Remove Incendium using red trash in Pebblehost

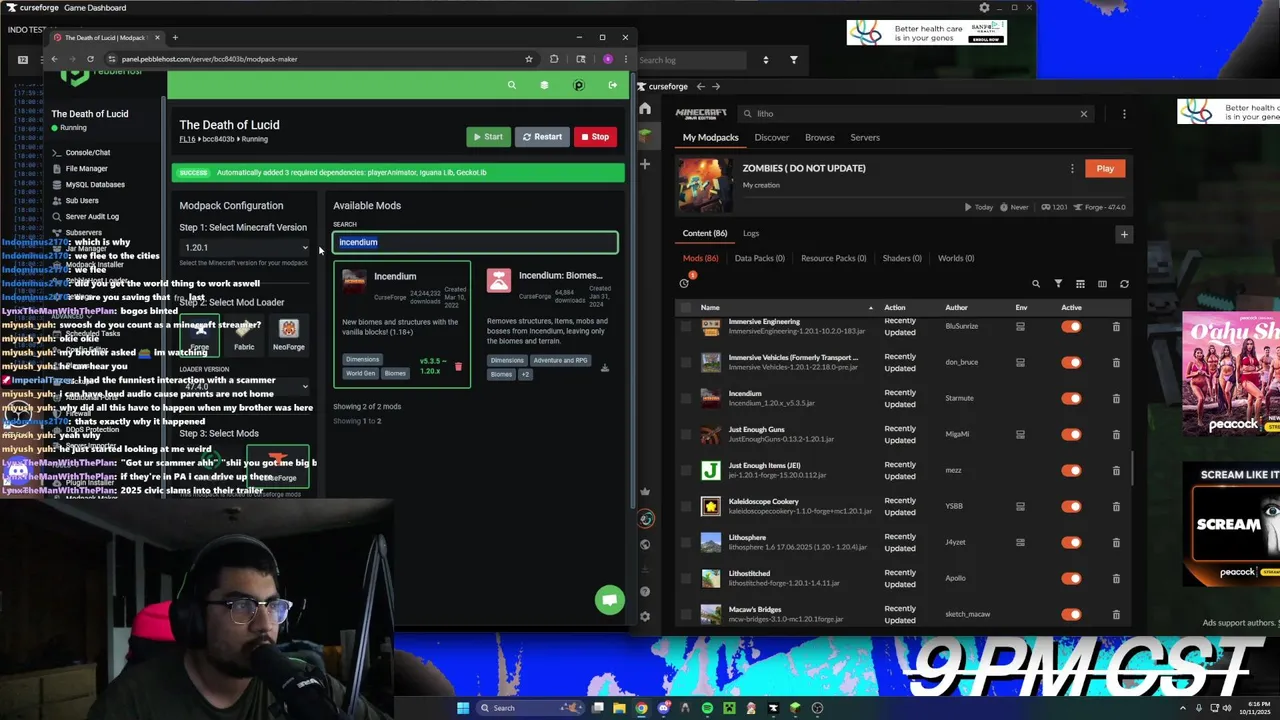pyautogui.click(x=458, y=367)
